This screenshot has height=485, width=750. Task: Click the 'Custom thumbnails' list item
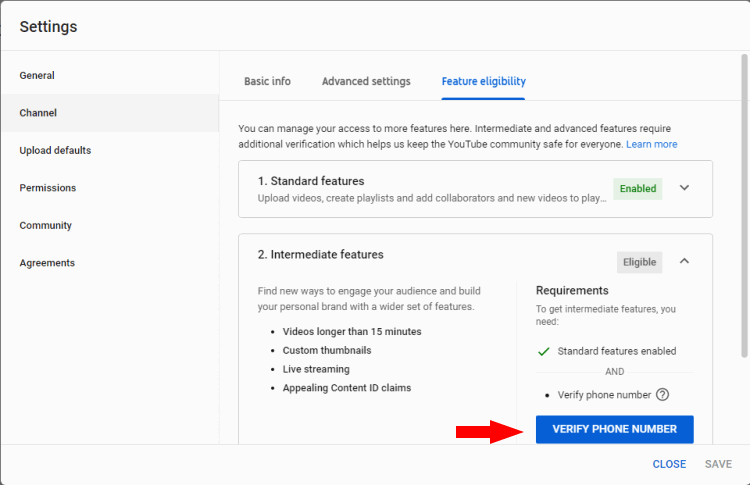327,350
